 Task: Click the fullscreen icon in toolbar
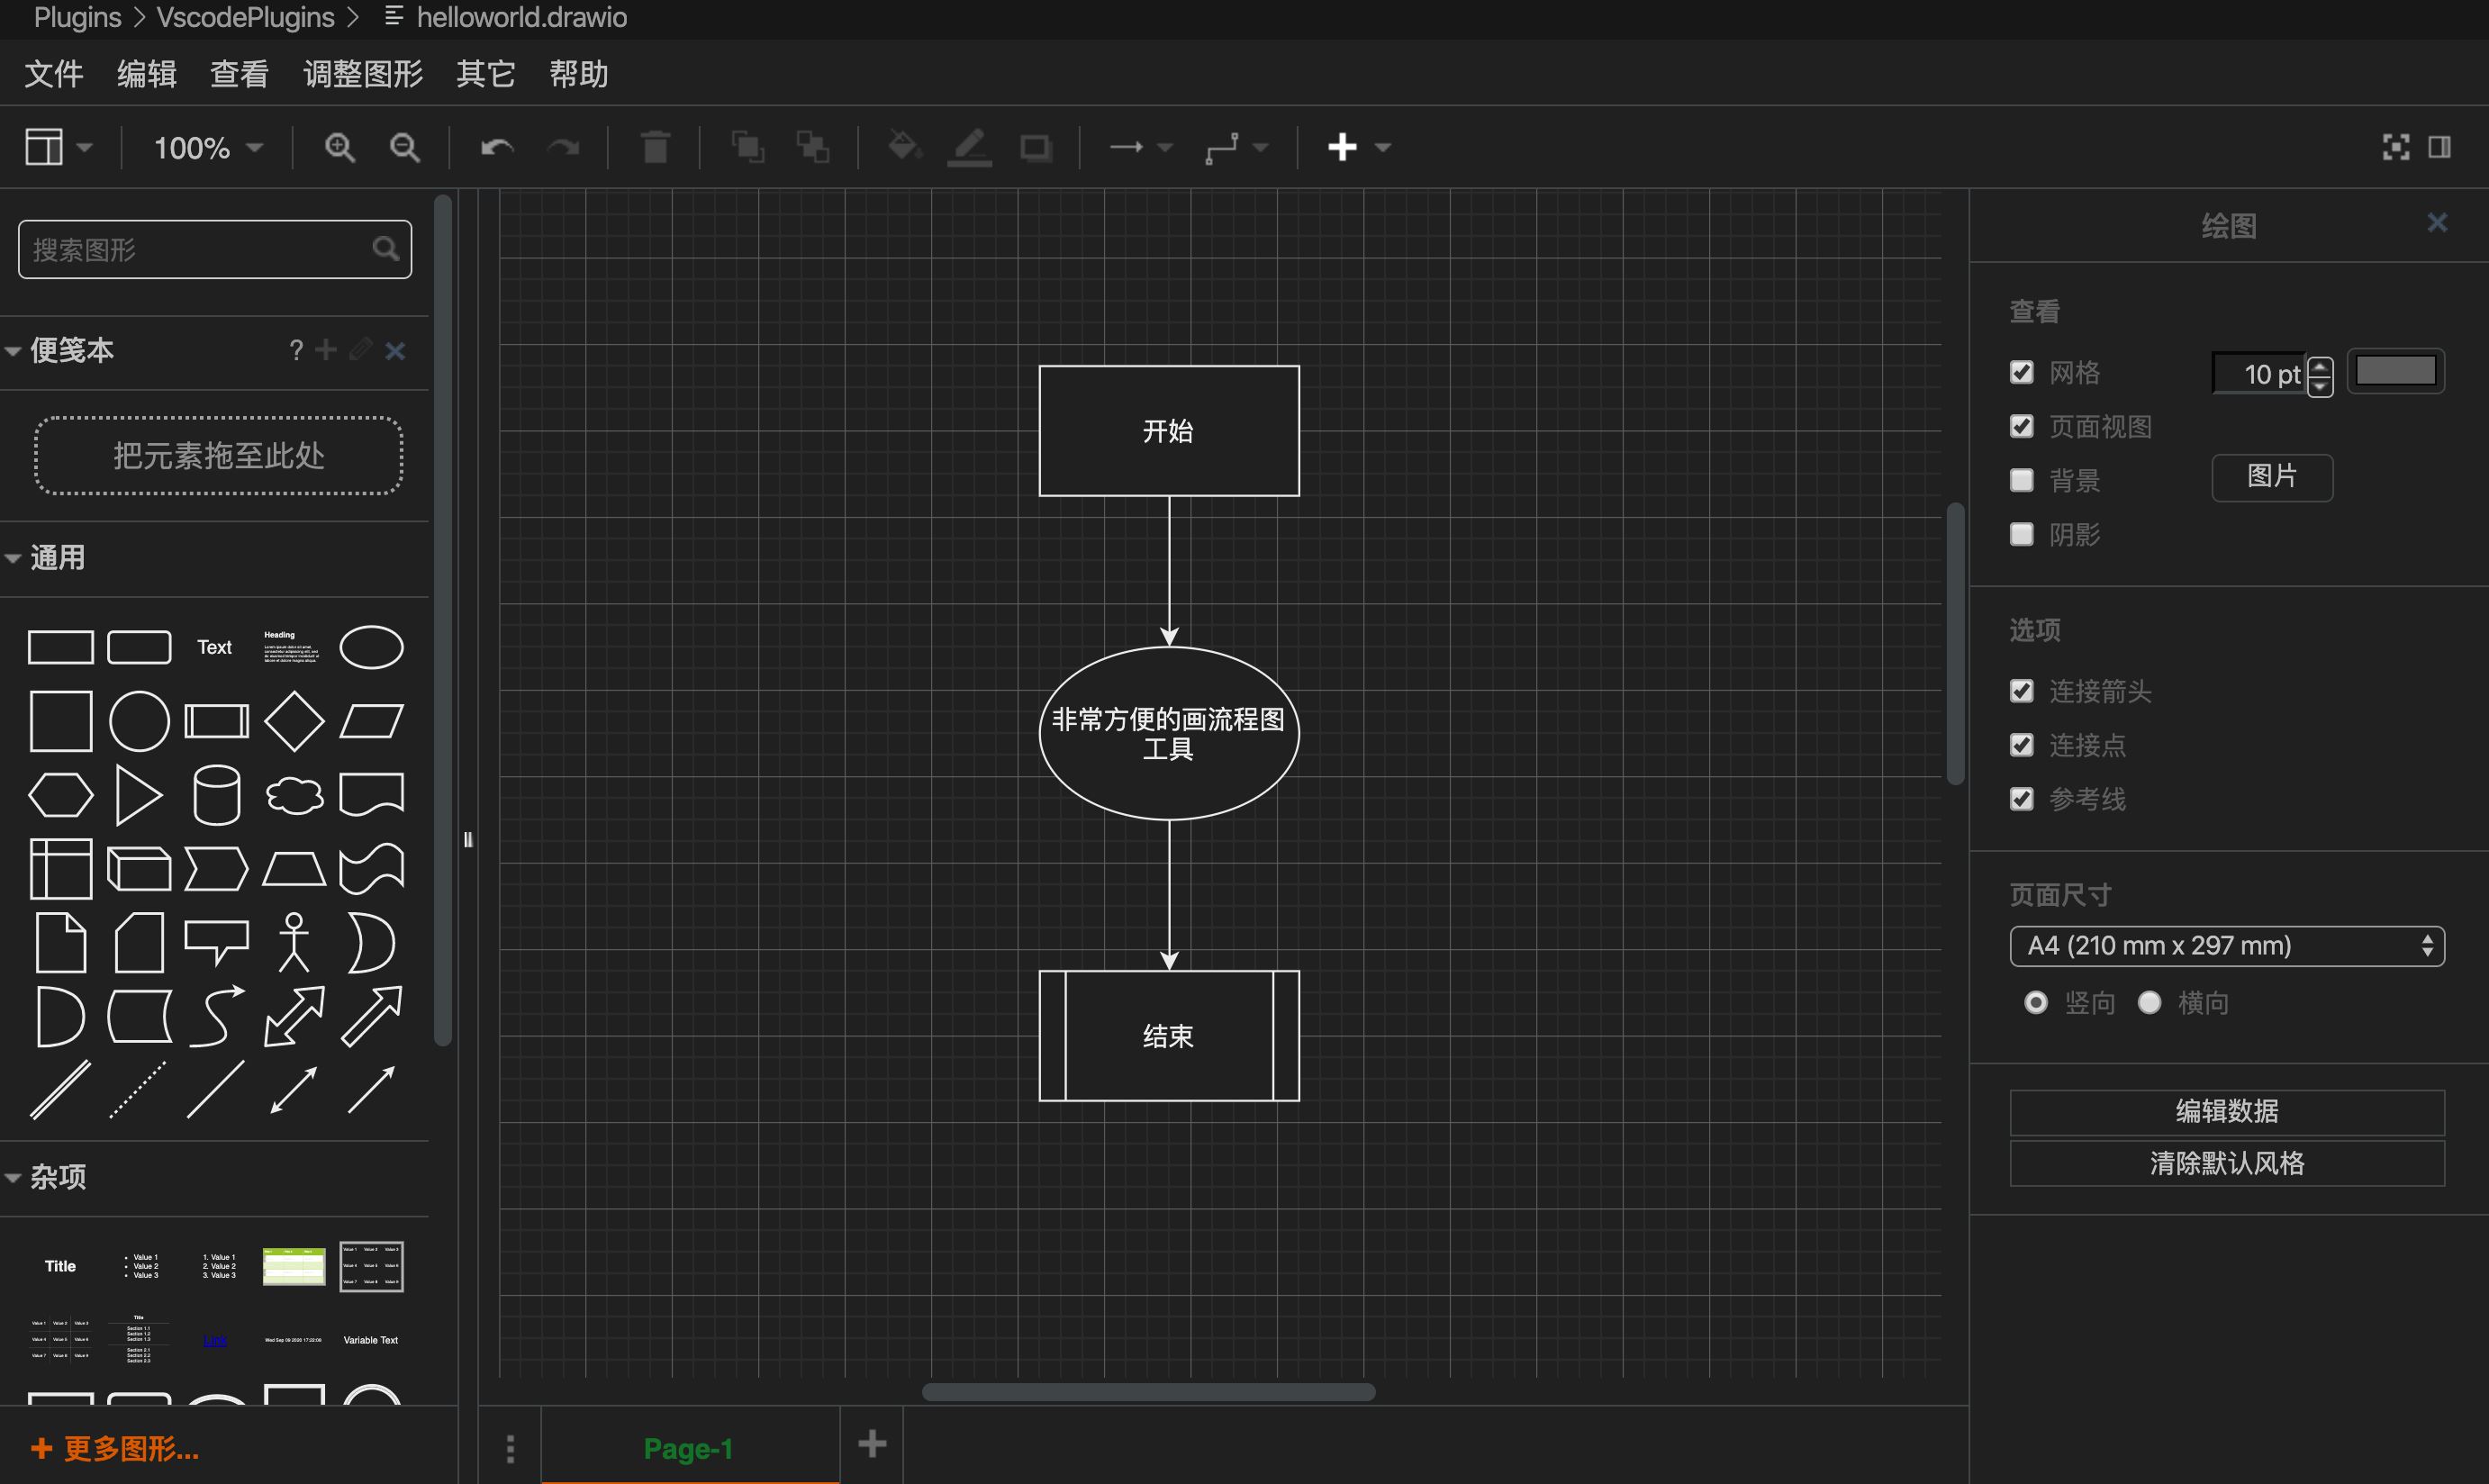point(2395,147)
